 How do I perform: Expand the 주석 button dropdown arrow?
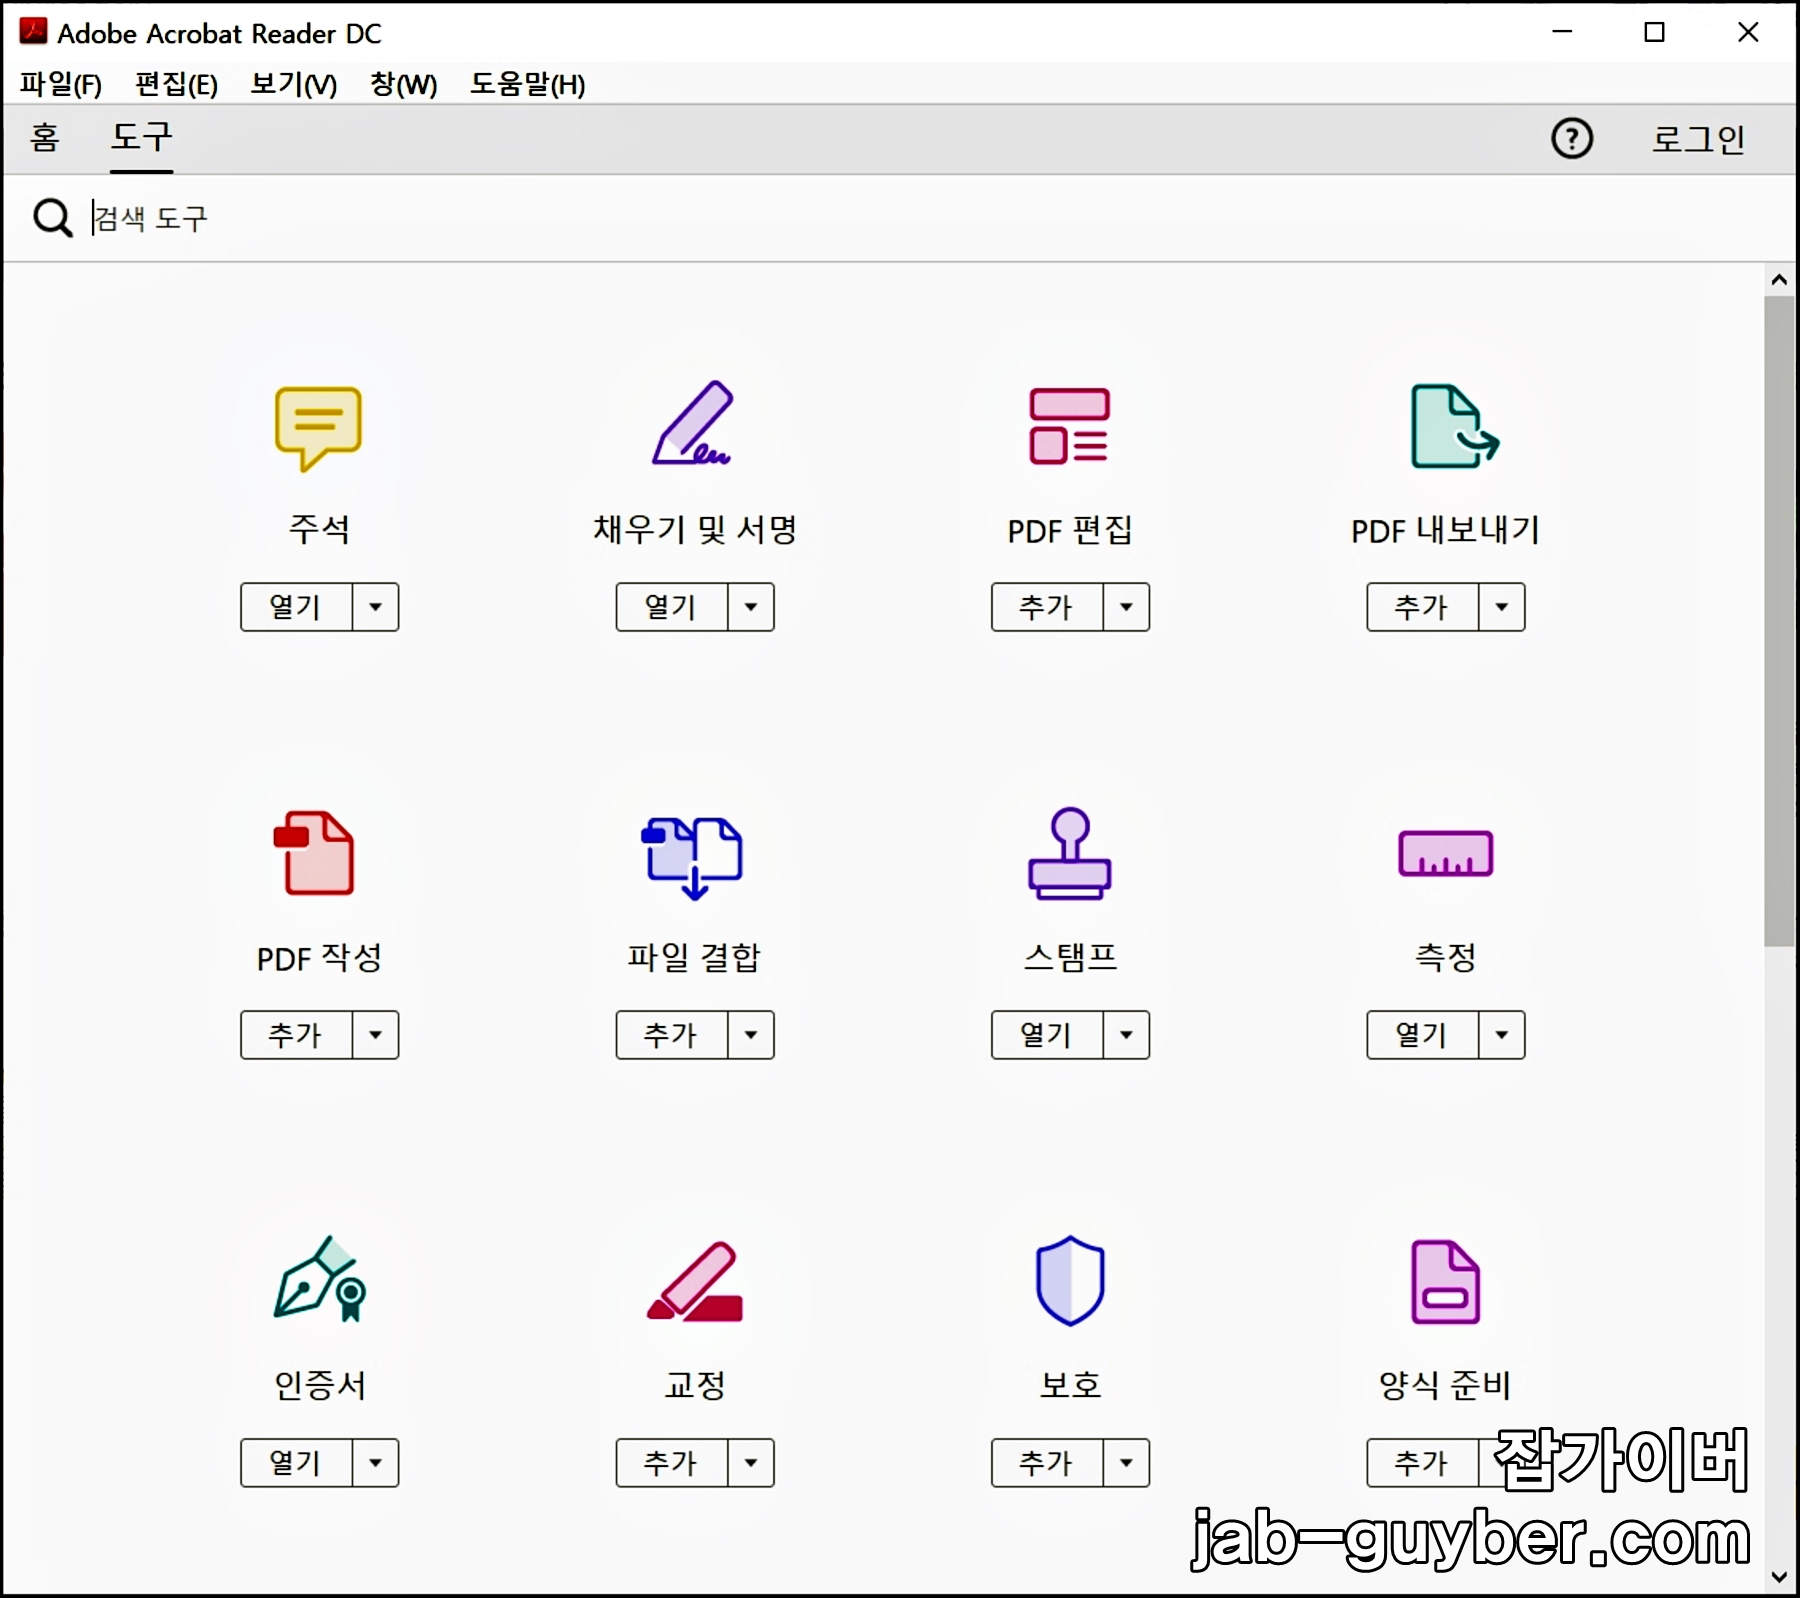(x=375, y=607)
